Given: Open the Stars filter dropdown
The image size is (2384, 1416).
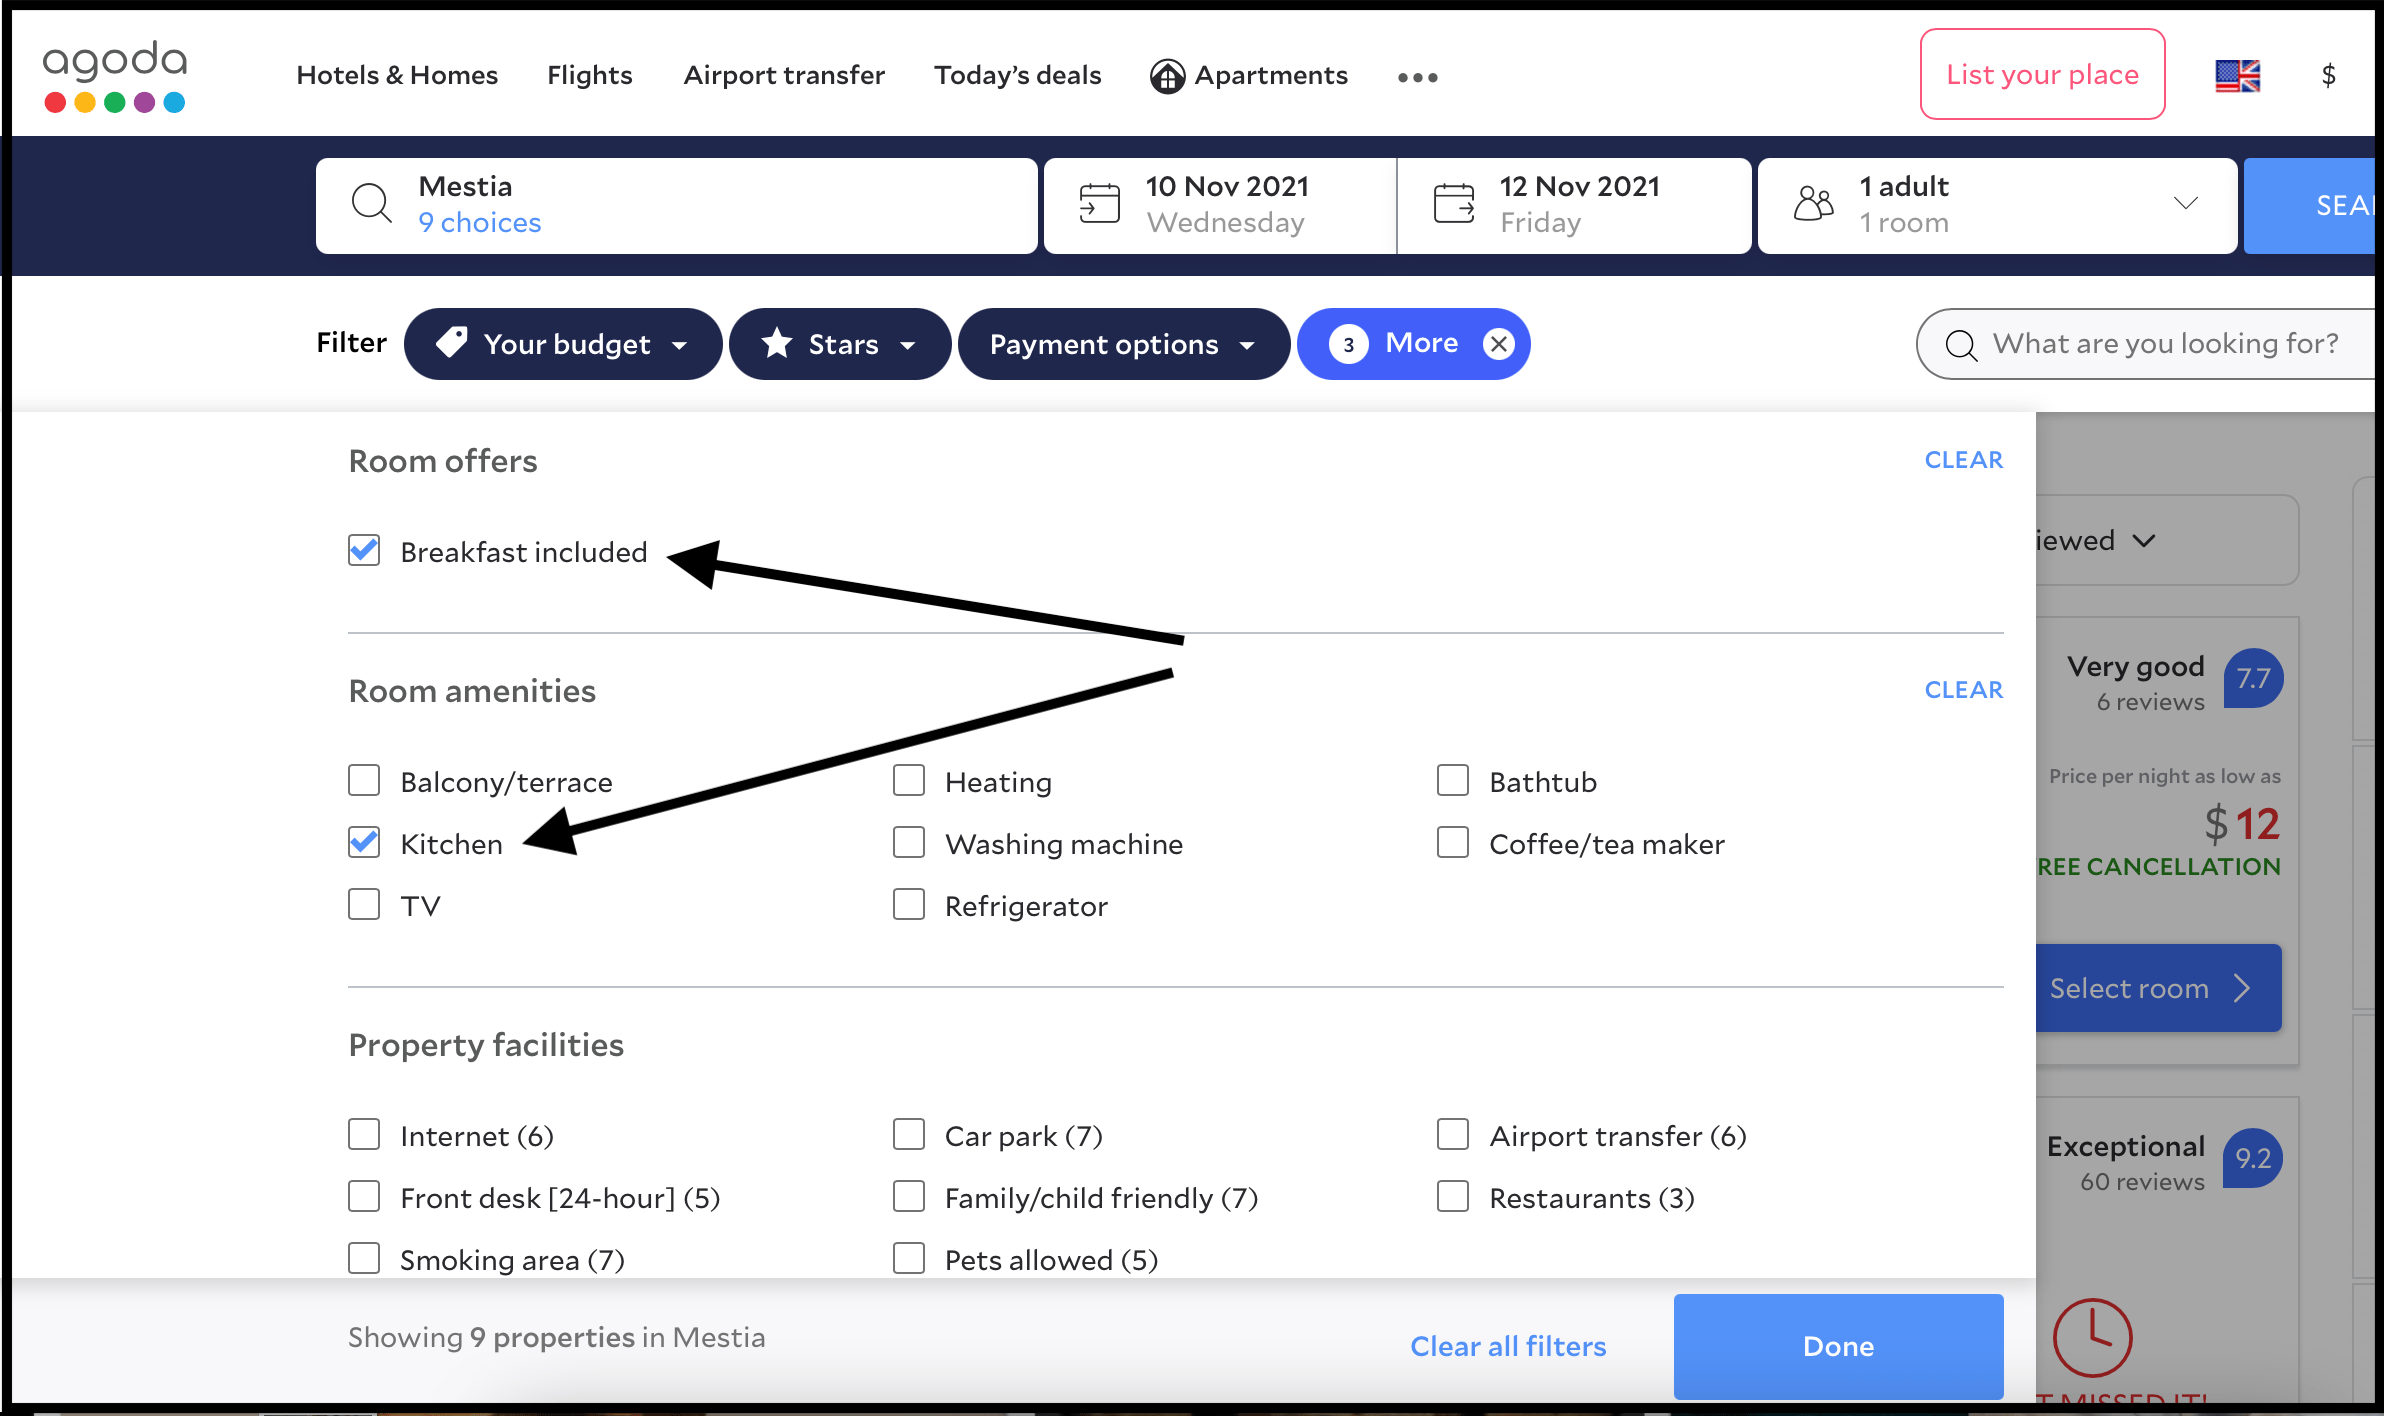Looking at the screenshot, I should coord(840,344).
